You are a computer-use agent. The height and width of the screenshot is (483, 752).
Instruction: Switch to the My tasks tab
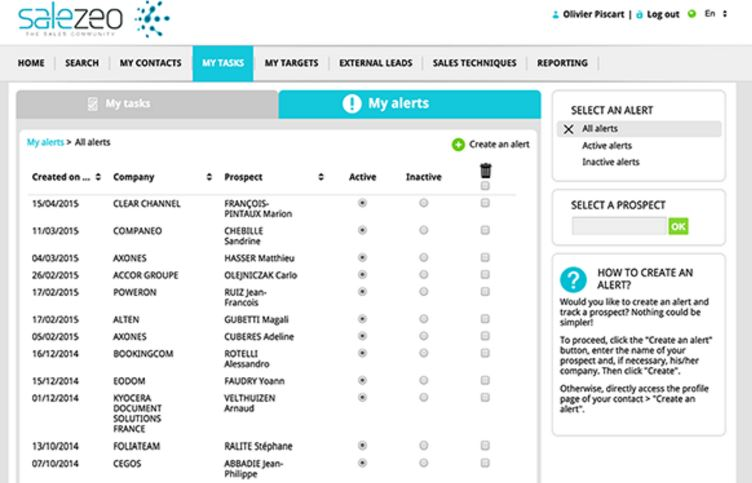pyautogui.click(x=147, y=104)
